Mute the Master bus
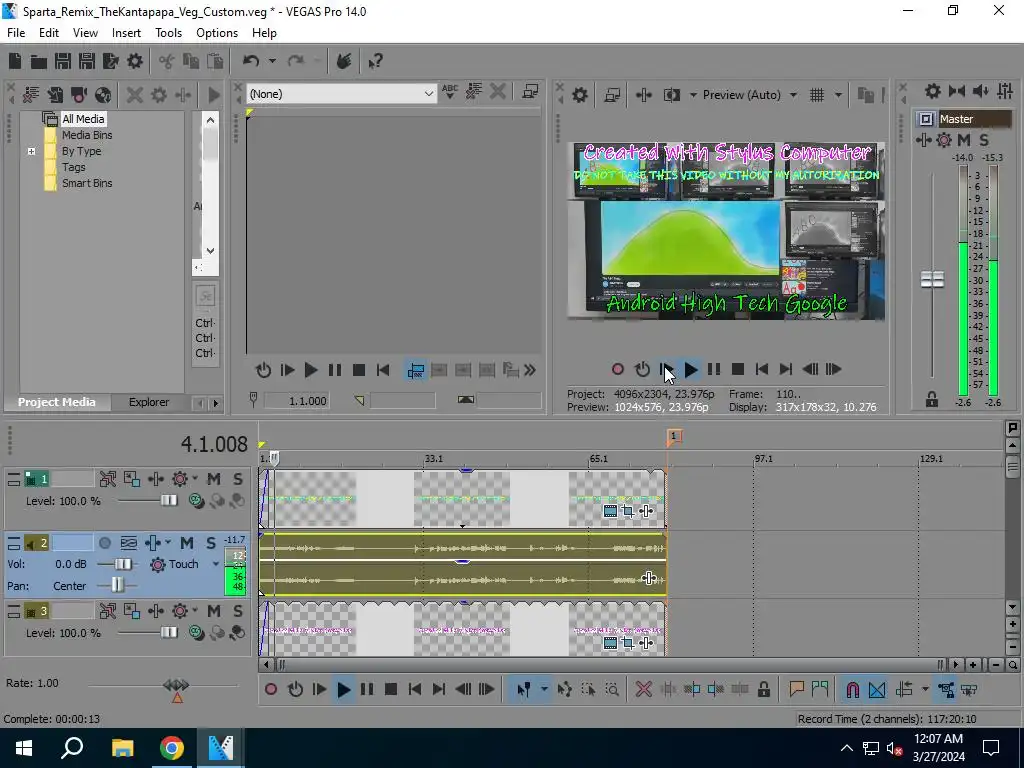Viewport: 1024px width, 768px height. tap(964, 140)
